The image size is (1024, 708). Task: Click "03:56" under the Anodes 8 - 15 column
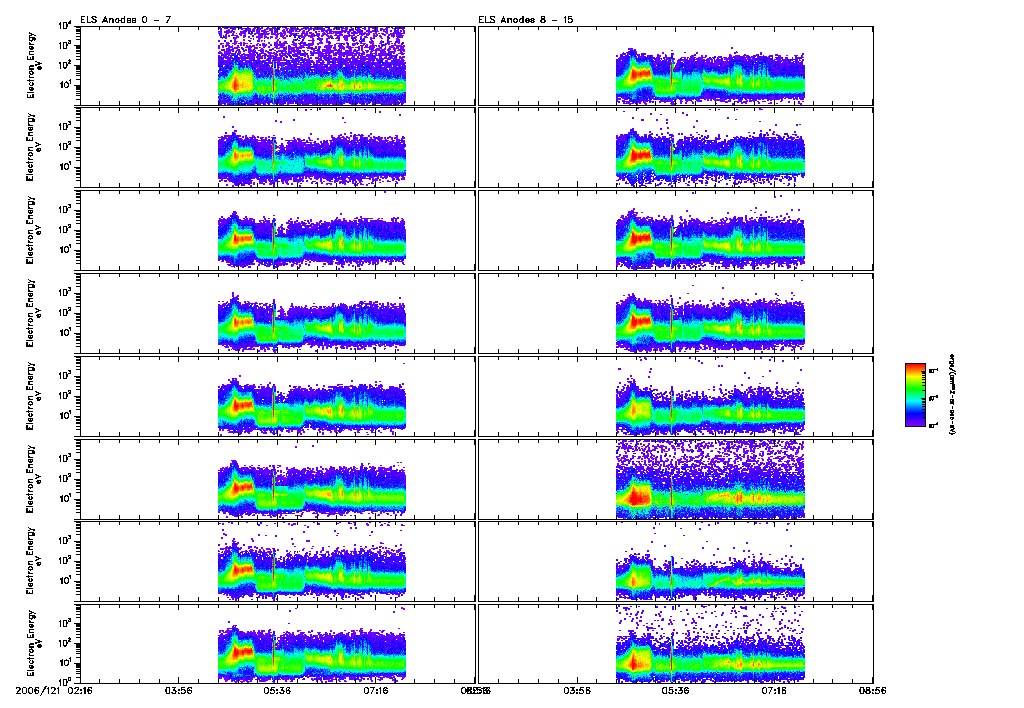[577, 690]
